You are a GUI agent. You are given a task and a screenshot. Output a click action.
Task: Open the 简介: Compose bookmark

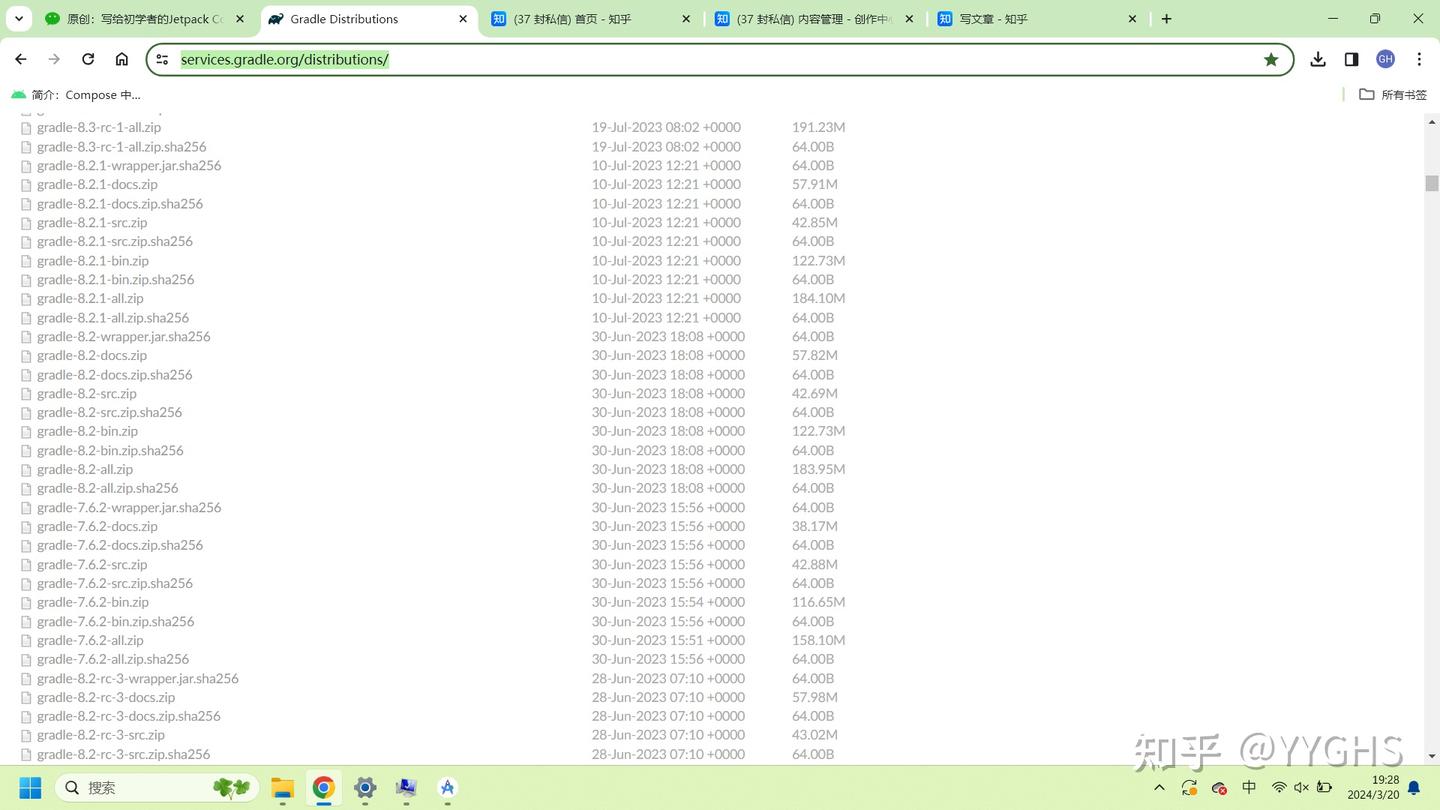pos(76,95)
